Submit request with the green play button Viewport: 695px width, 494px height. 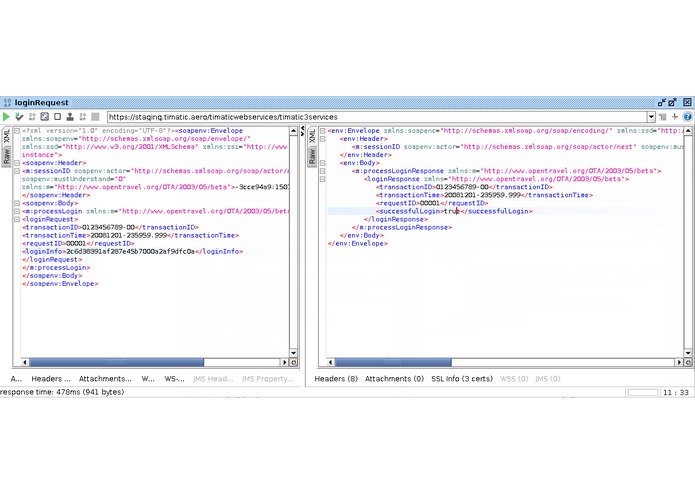pos(6,117)
